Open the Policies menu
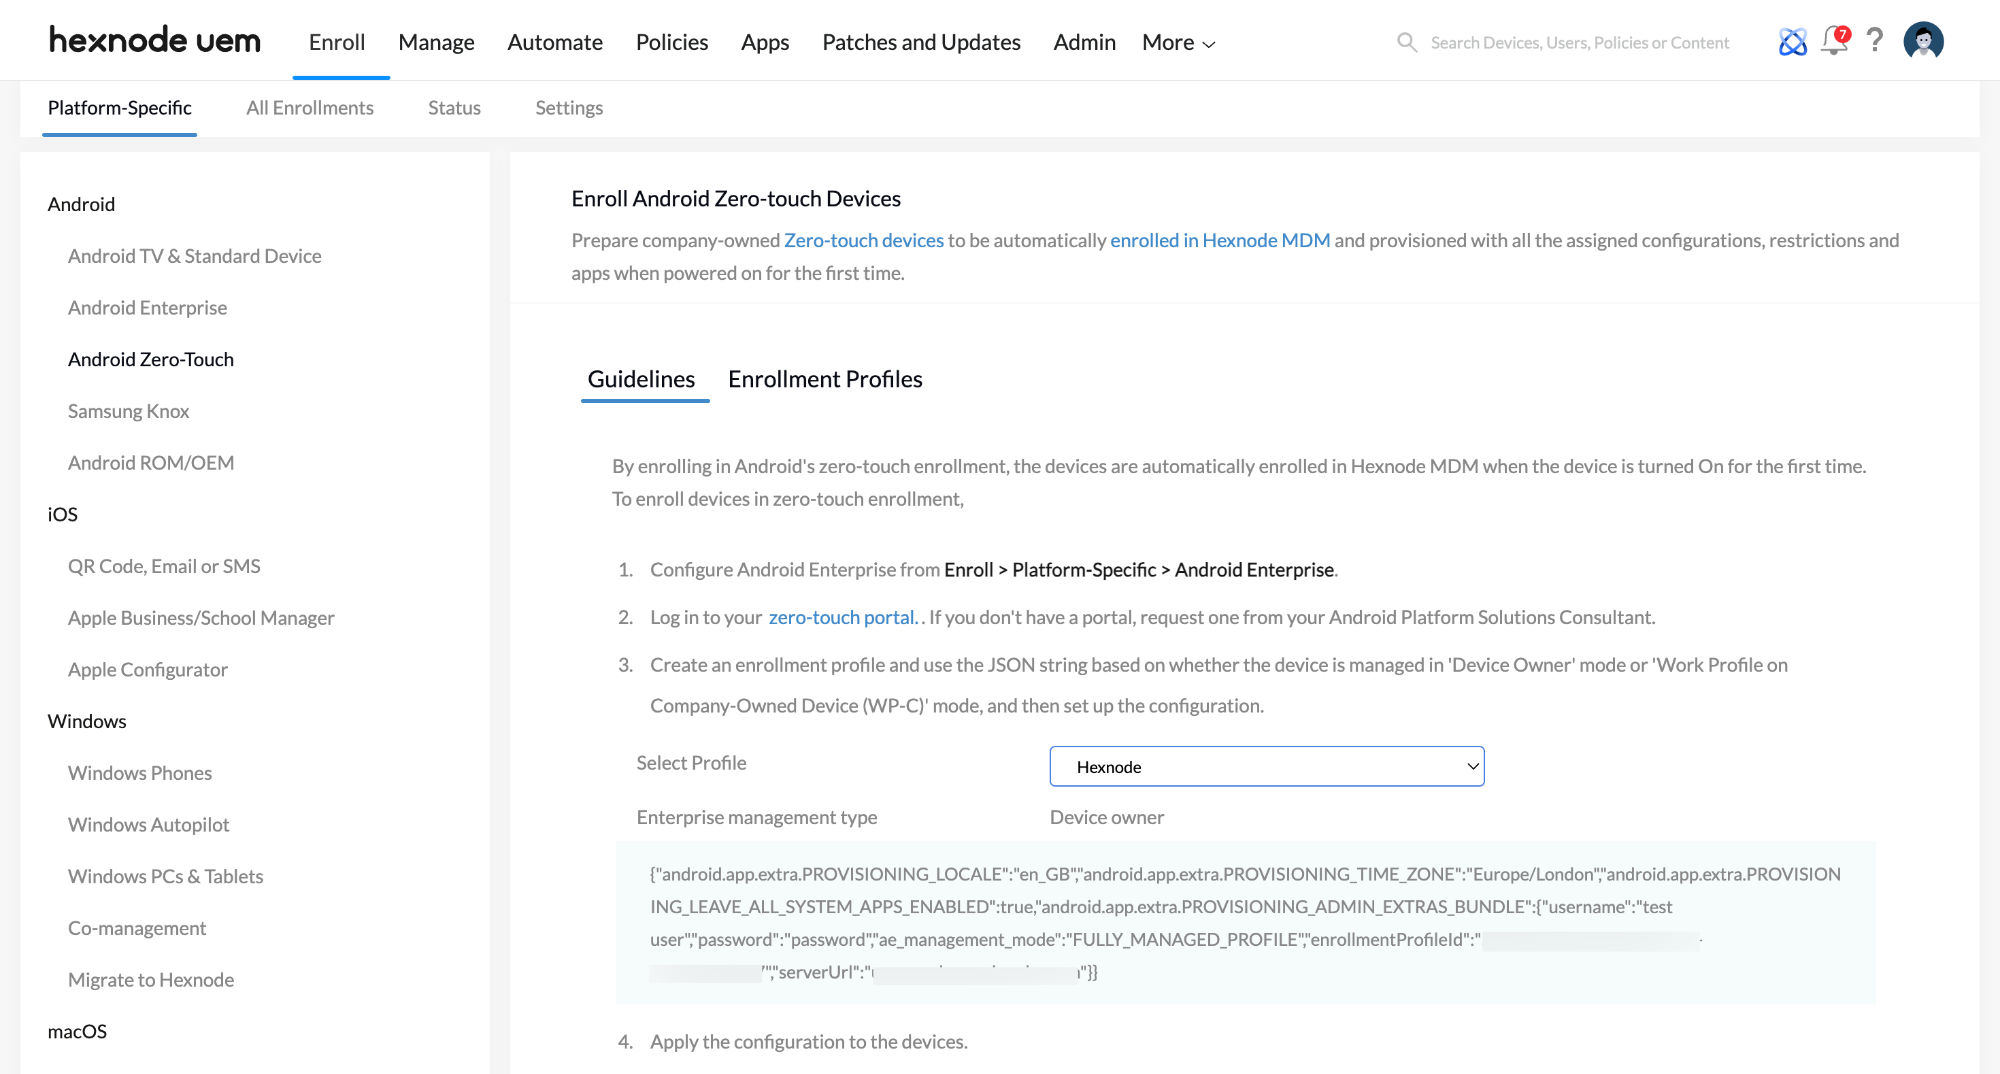2000x1074 pixels. tap(672, 42)
